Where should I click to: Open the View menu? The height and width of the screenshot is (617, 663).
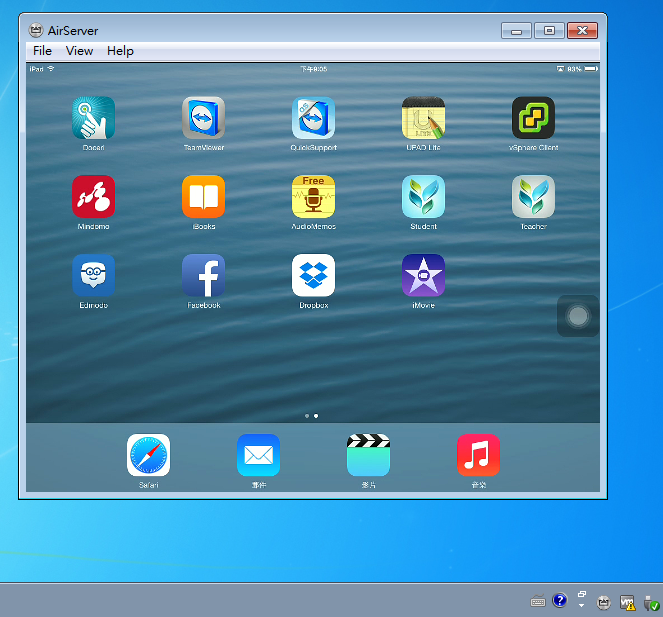pyautogui.click(x=79, y=51)
